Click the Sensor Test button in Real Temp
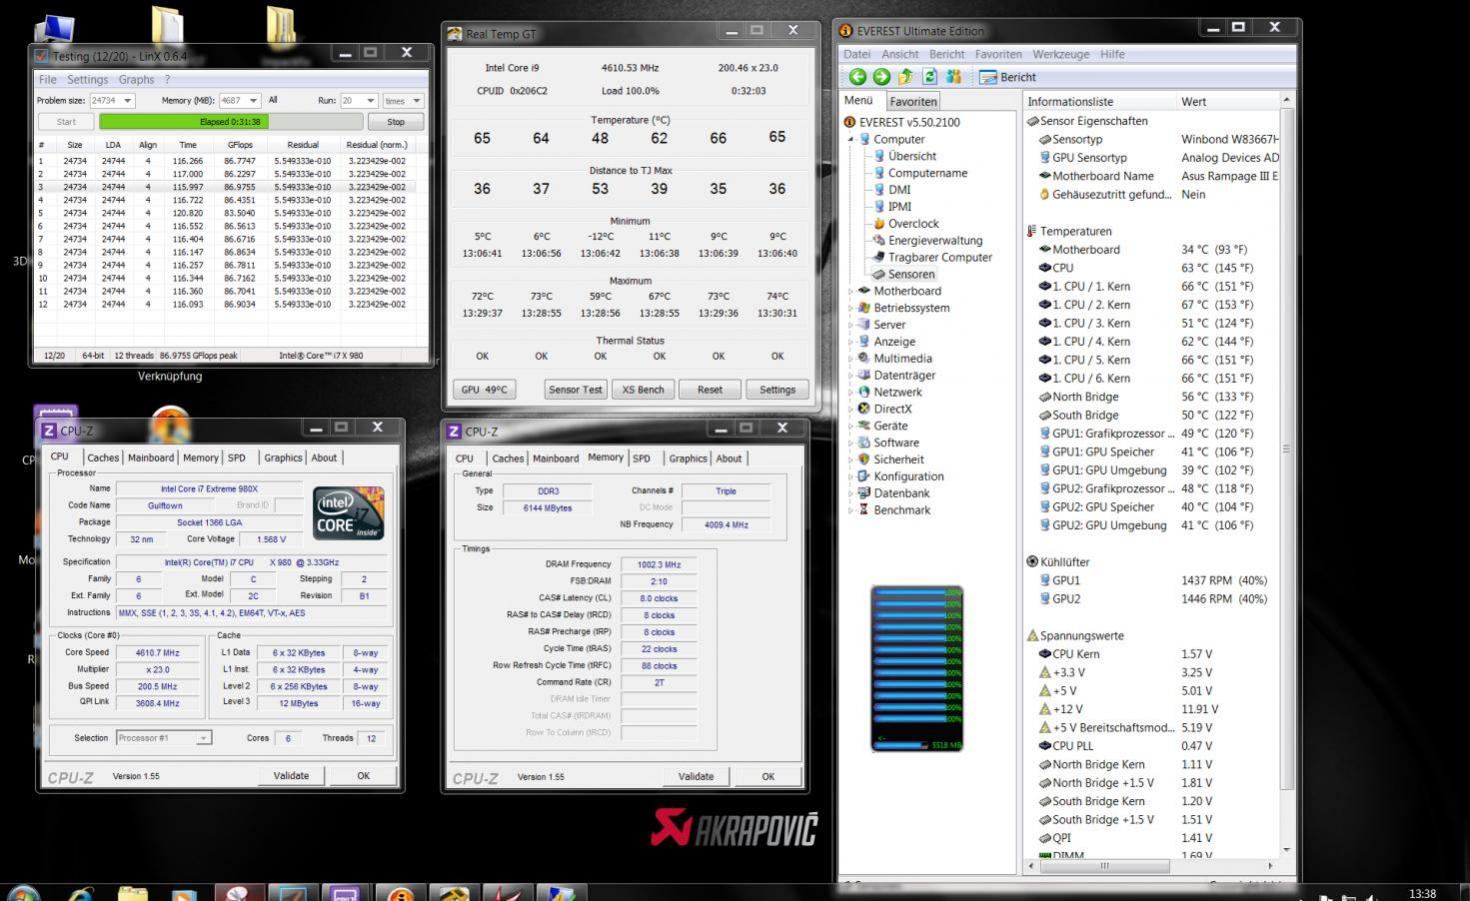The width and height of the screenshot is (1470, 901). pyautogui.click(x=575, y=389)
